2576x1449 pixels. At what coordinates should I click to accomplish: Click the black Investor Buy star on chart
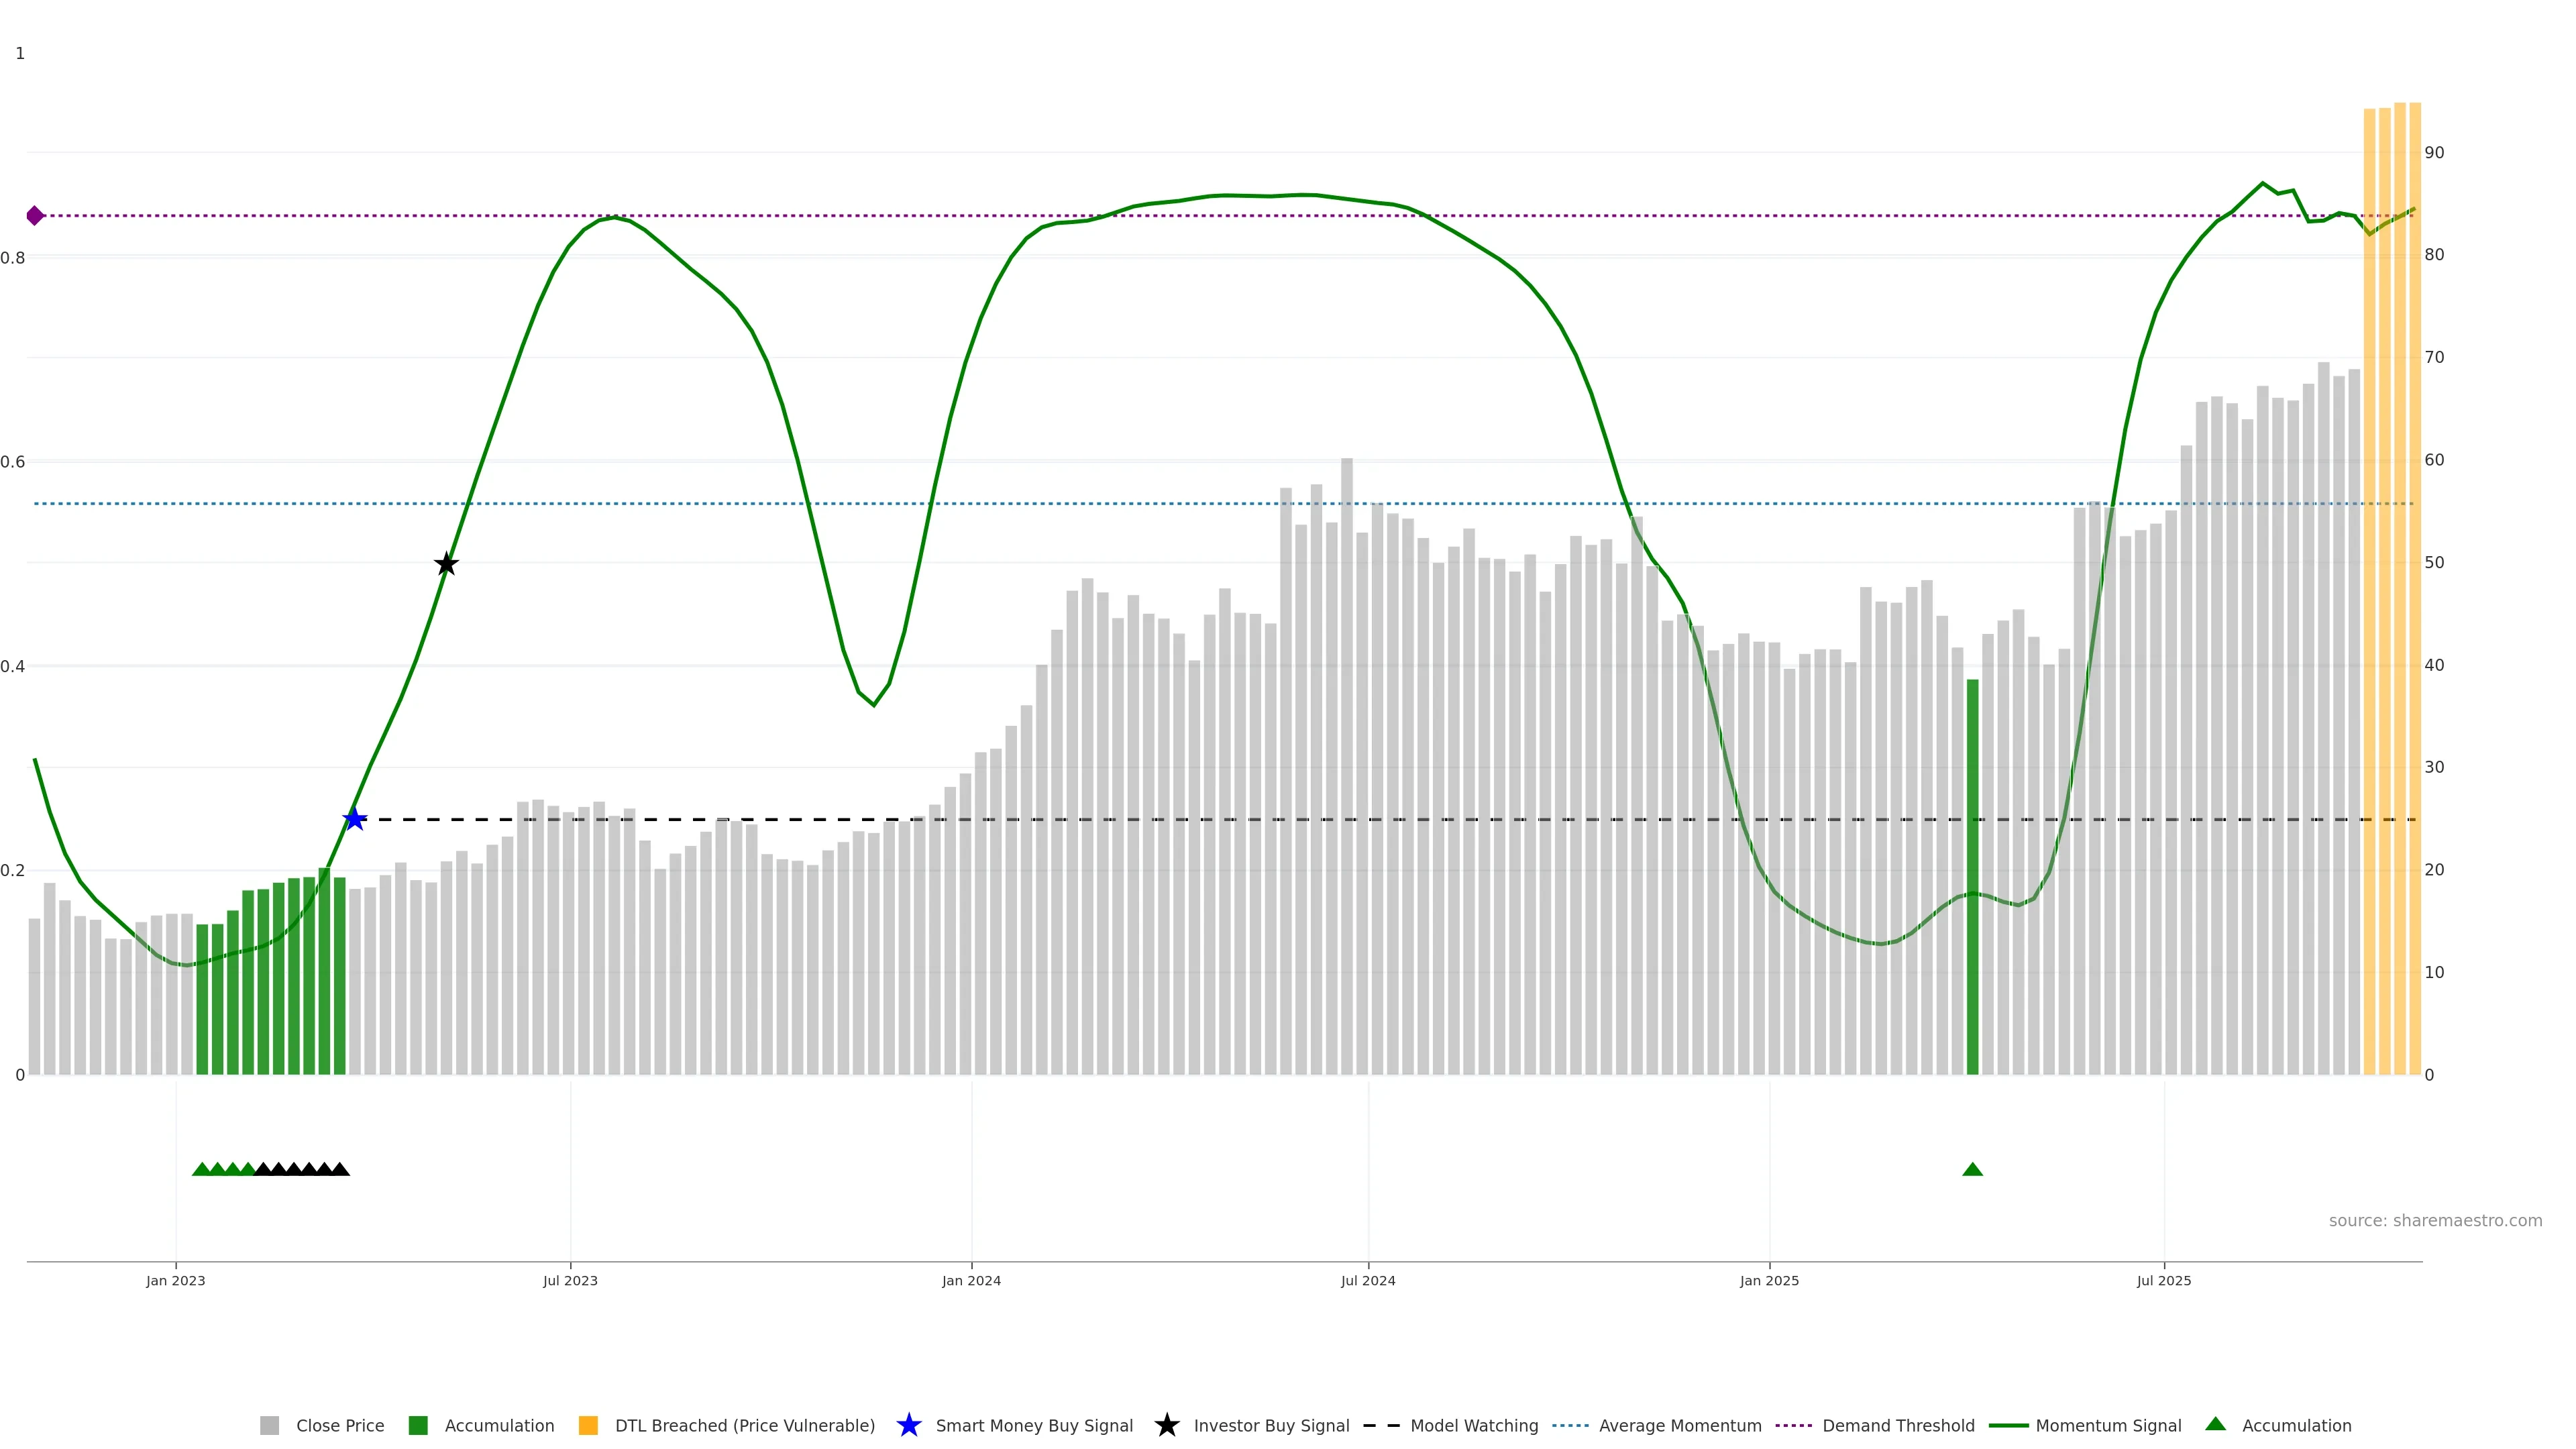[x=446, y=564]
